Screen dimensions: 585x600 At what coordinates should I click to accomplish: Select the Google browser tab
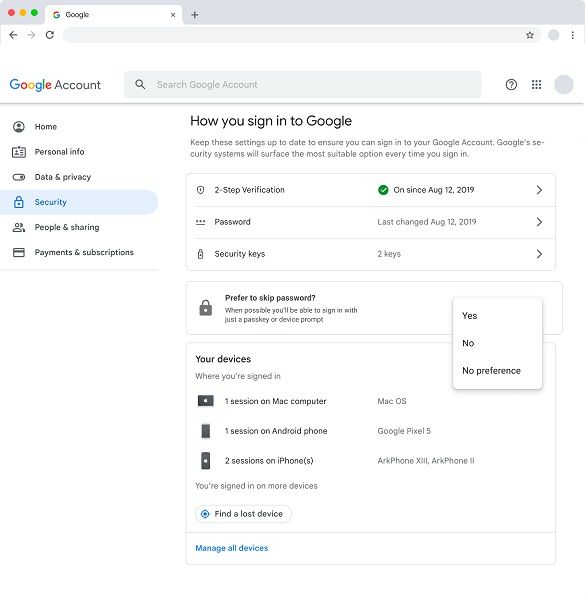pyautogui.click(x=113, y=15)
